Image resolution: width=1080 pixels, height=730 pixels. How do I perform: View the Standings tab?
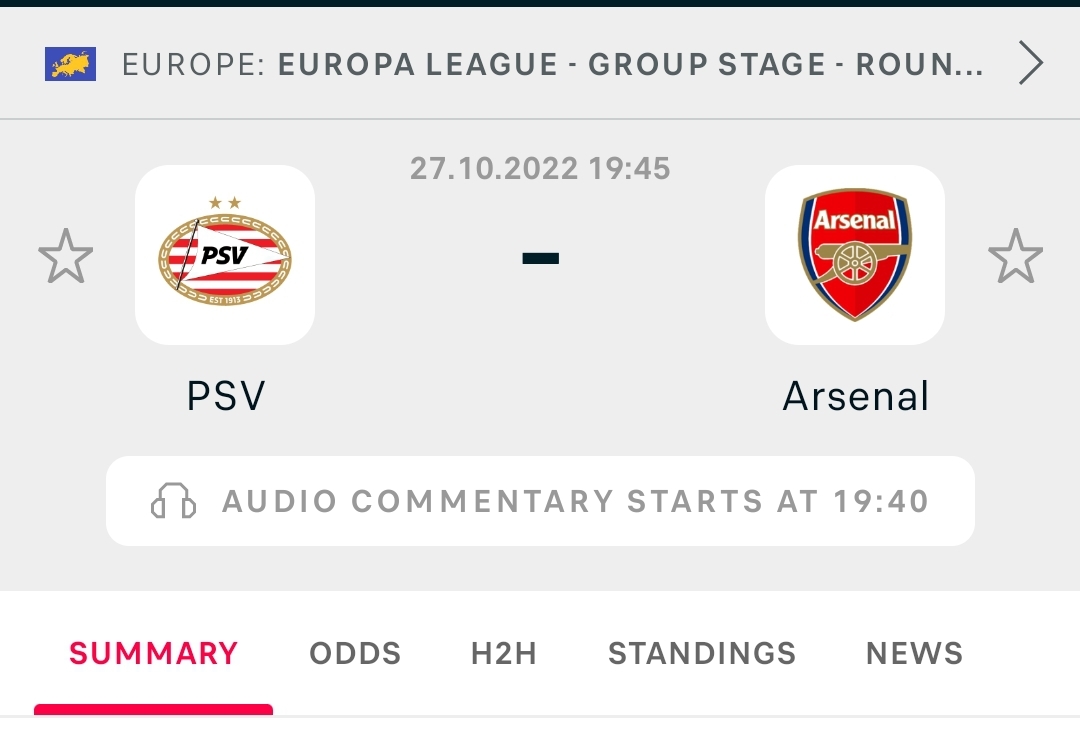[x=702, y=654]
